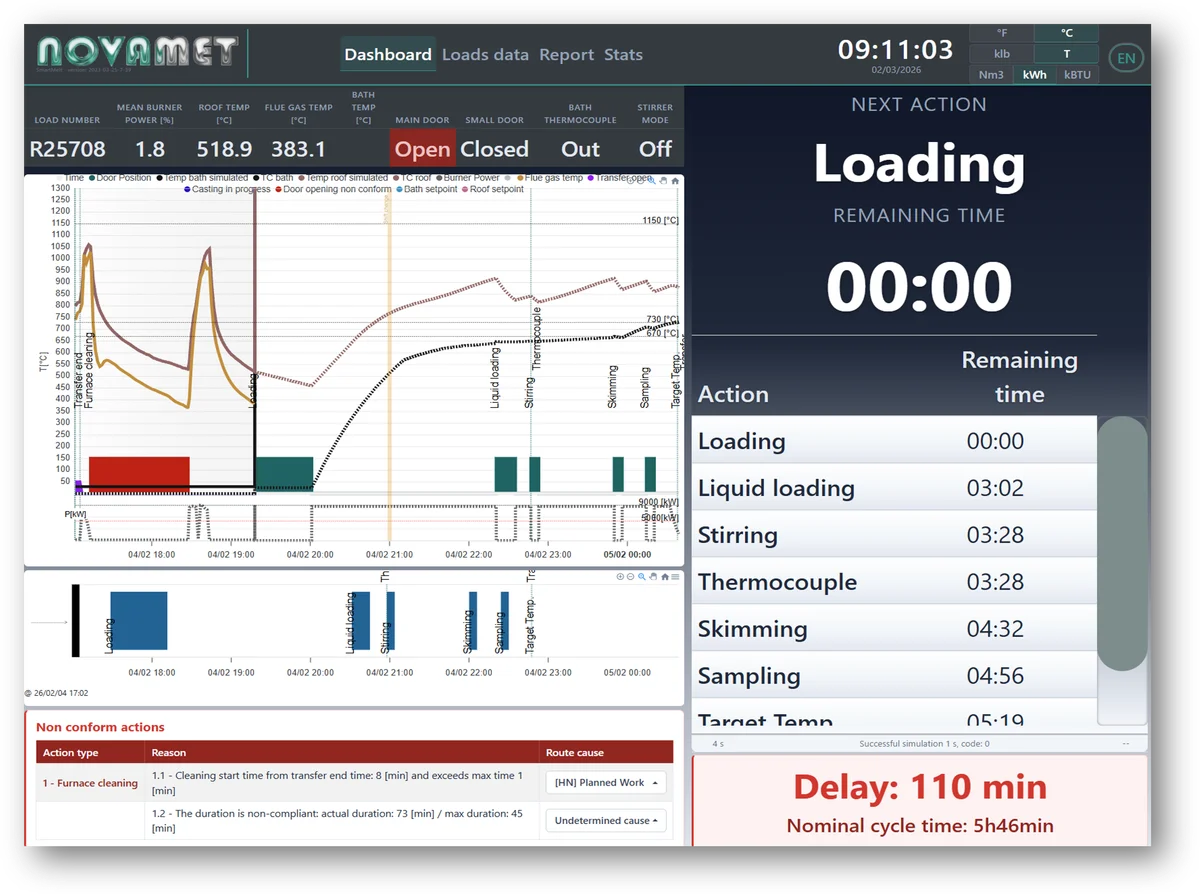The image size is (1200, 895).
Task: Select the zoom-in icon on main chart toolbar
Action: (x=630, y=181)
